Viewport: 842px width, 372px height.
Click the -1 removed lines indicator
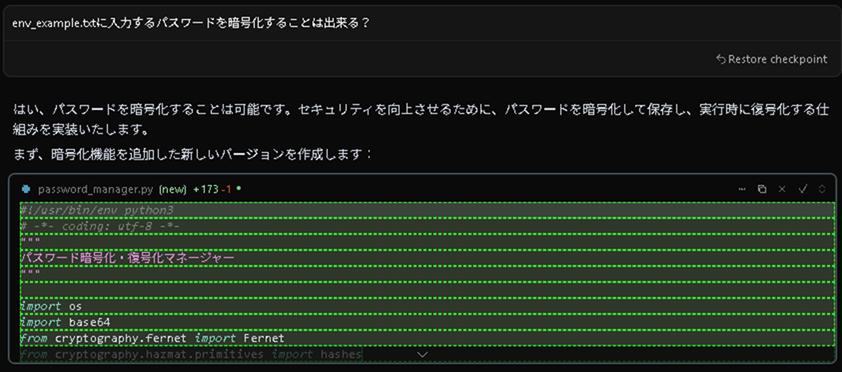pyautogui.click(x=226, y=189)
